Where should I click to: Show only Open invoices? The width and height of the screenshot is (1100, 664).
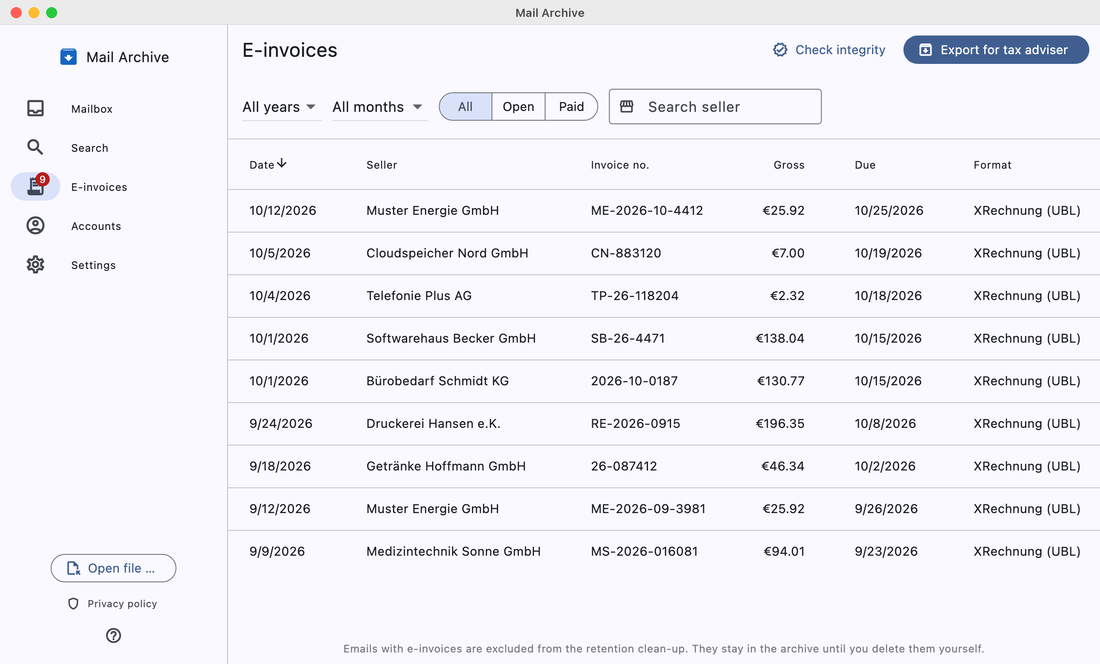(518, 107)
